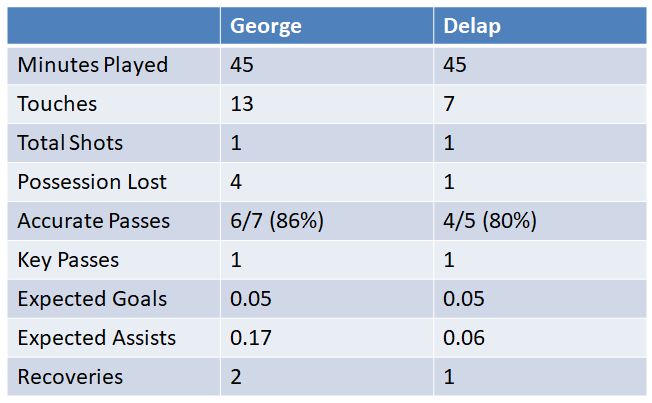Select the Minutes Played row label
Viewport: 652px width, 403px height.
click(93, 65)
